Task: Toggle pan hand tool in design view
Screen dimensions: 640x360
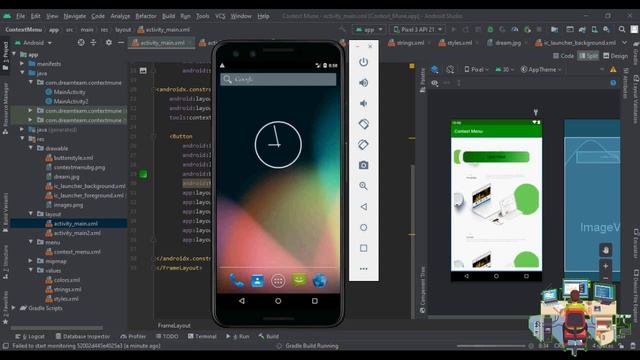Action: click(x=606, y=249)
